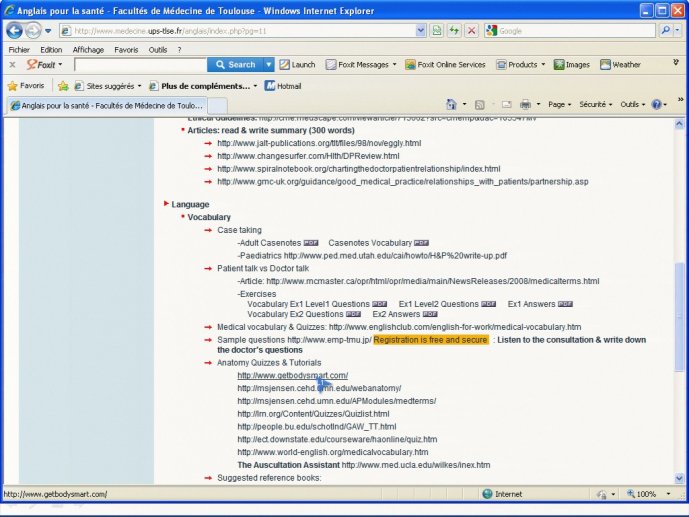Click the Launch toolbar button
The image size is (689, 517).
(297, 65)
